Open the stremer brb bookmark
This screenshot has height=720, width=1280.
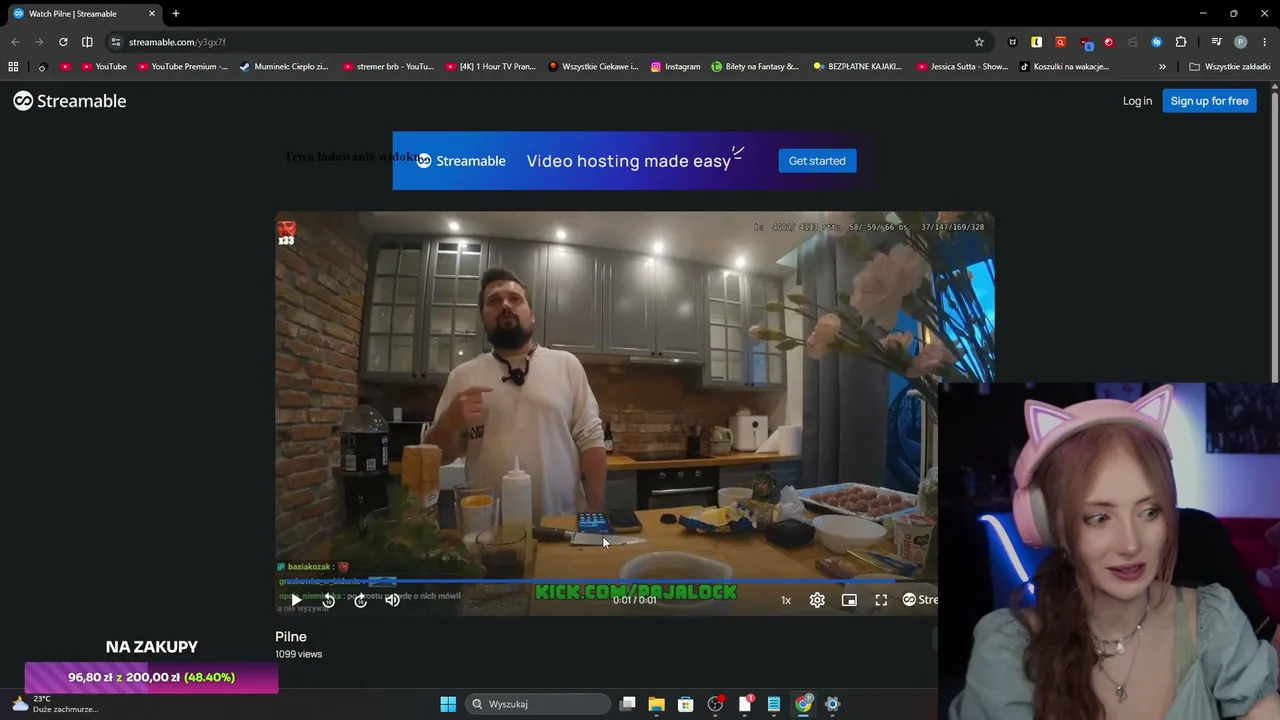388,67
